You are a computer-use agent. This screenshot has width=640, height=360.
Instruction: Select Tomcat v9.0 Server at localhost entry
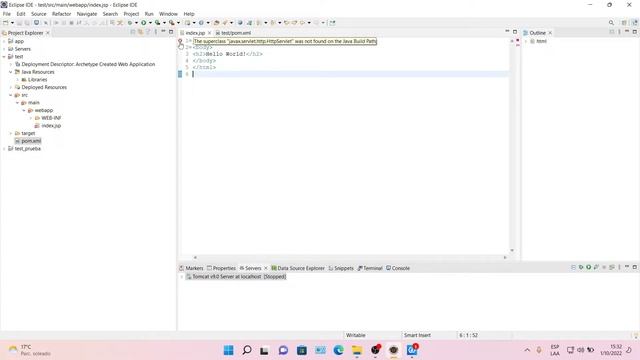(x=236, y=277)
